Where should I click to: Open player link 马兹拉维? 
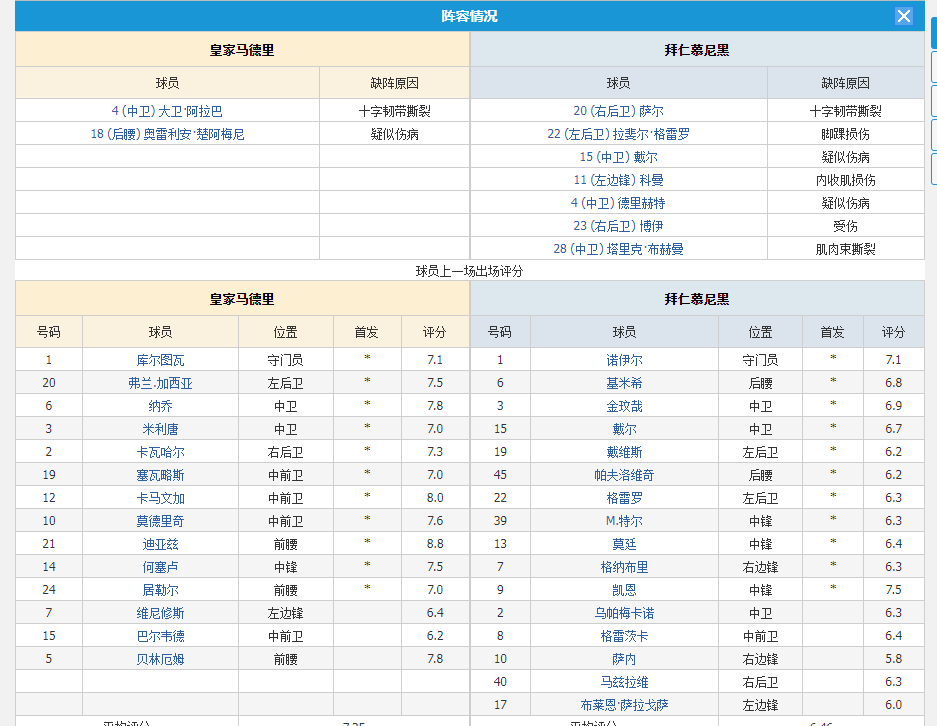coord(624,682)
